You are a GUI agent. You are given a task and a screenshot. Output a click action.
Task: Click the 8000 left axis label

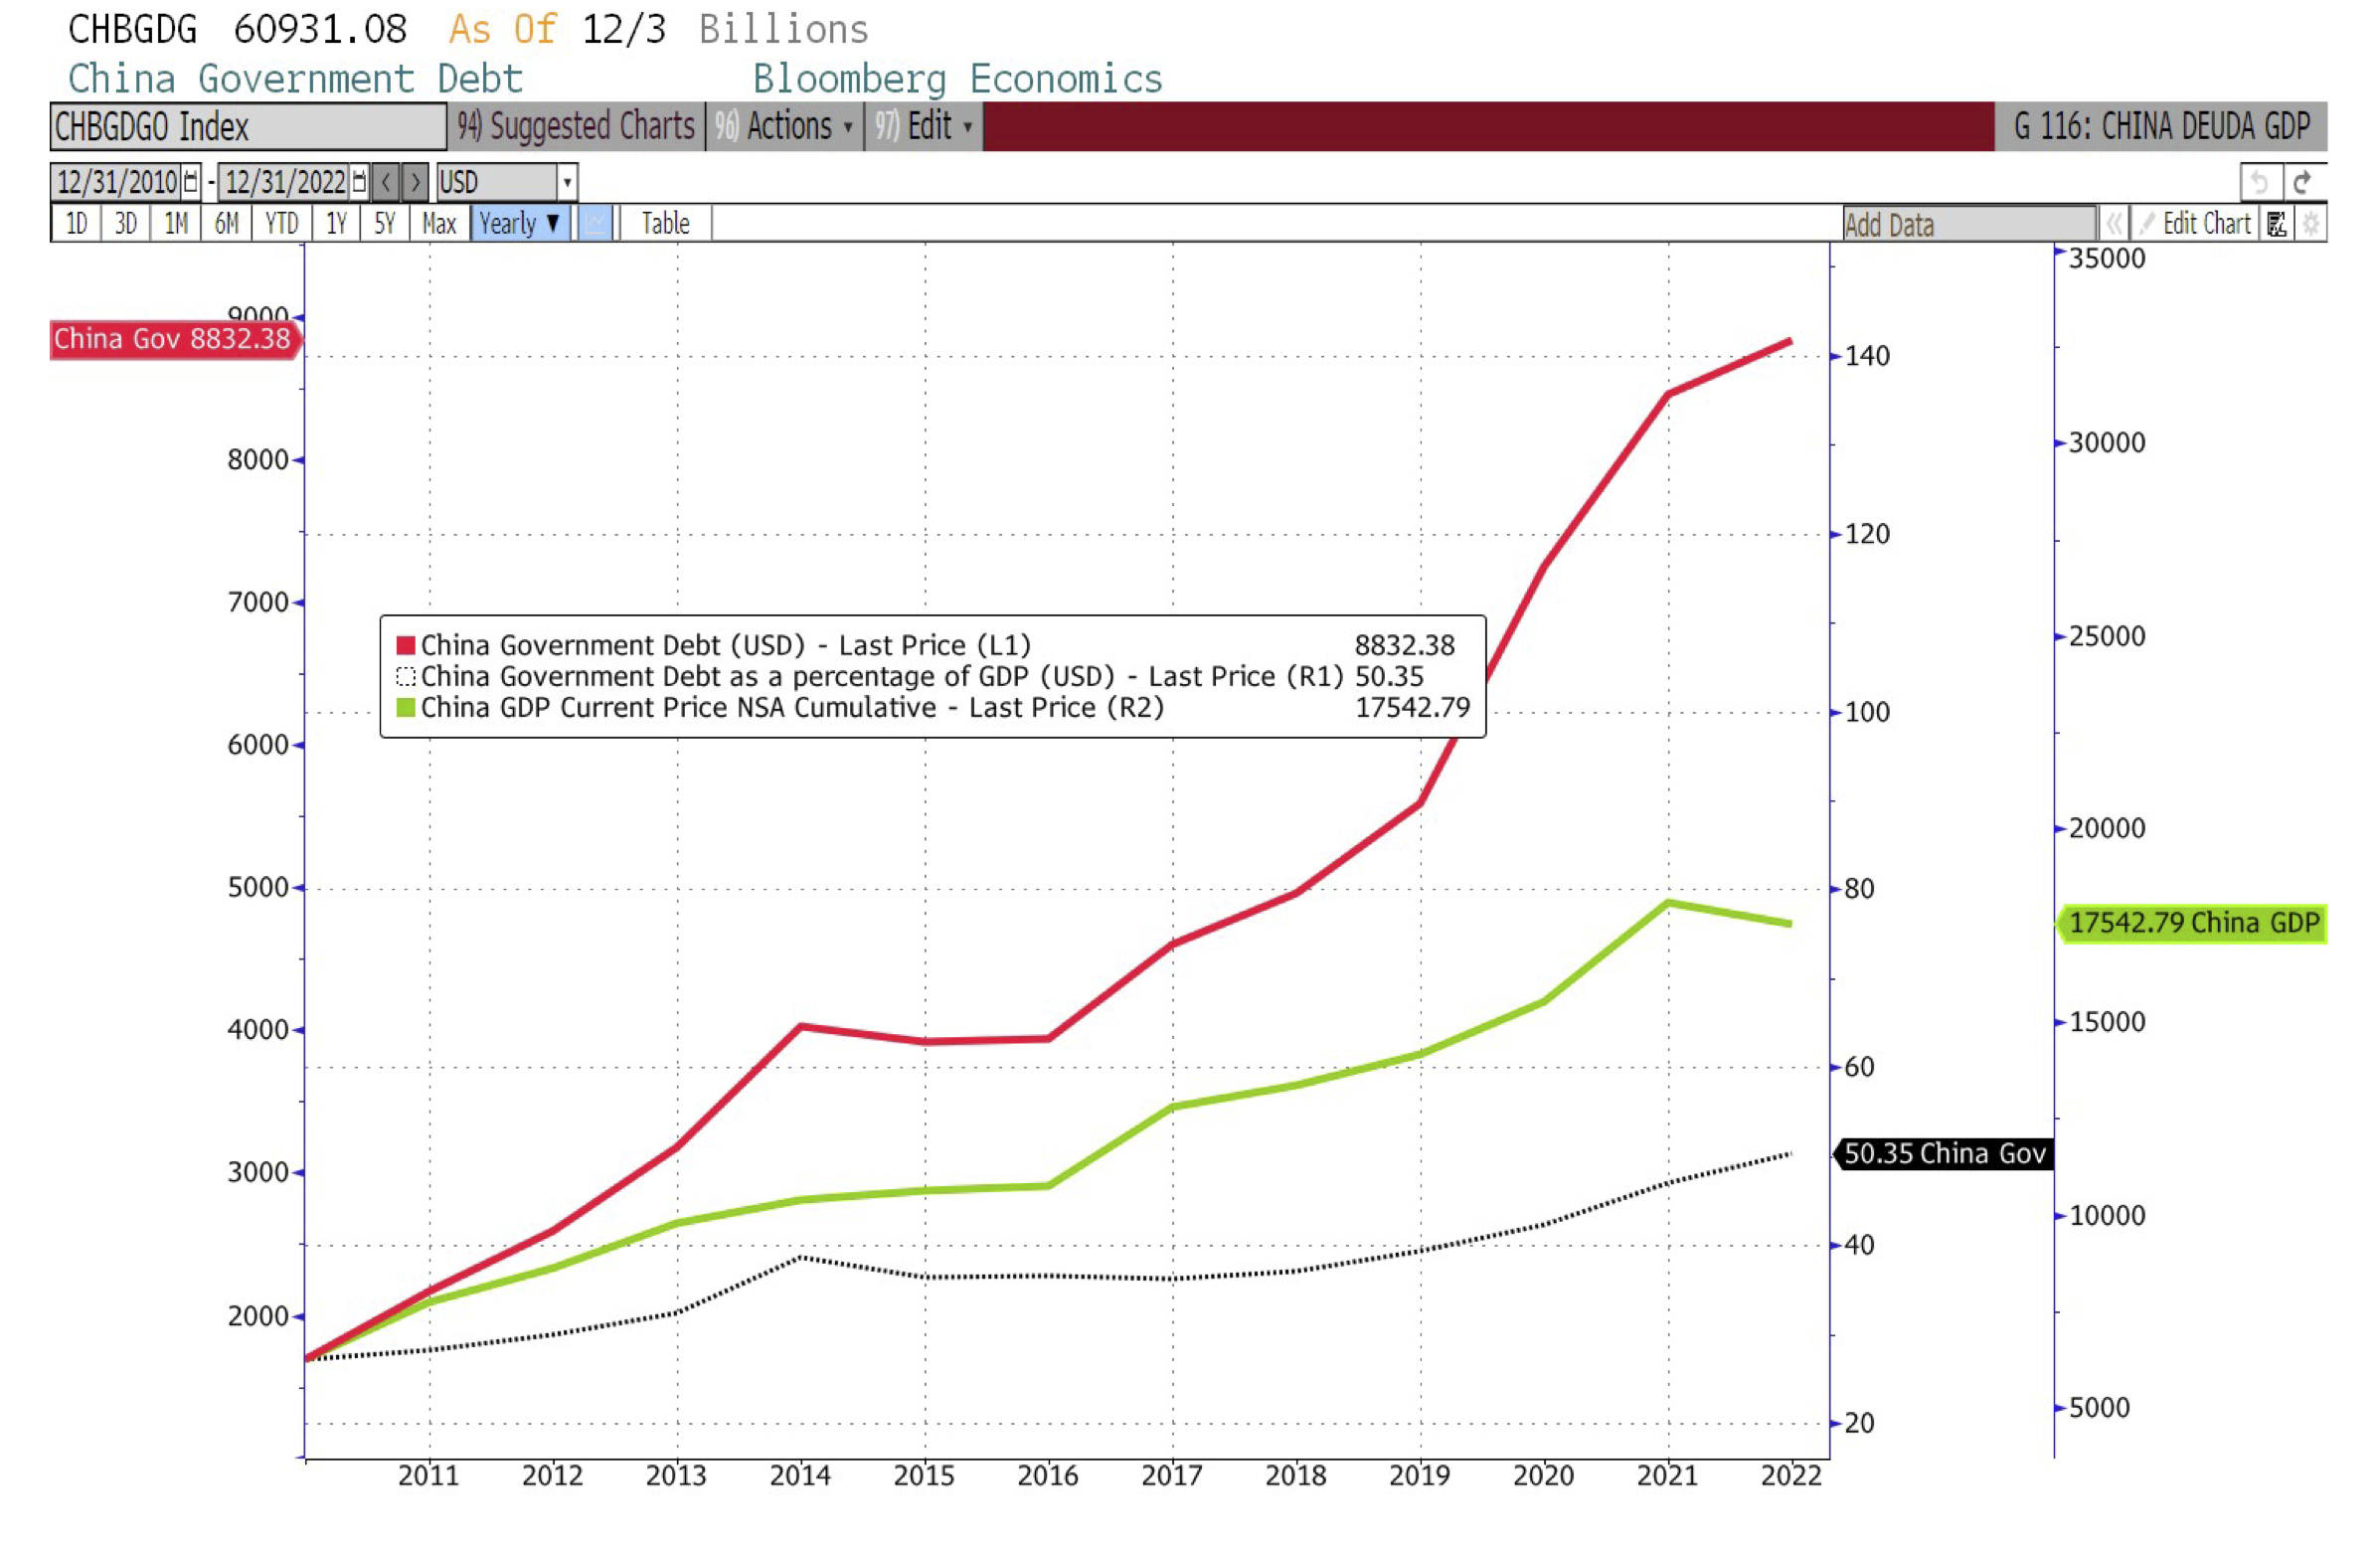(x=258, y=460)
